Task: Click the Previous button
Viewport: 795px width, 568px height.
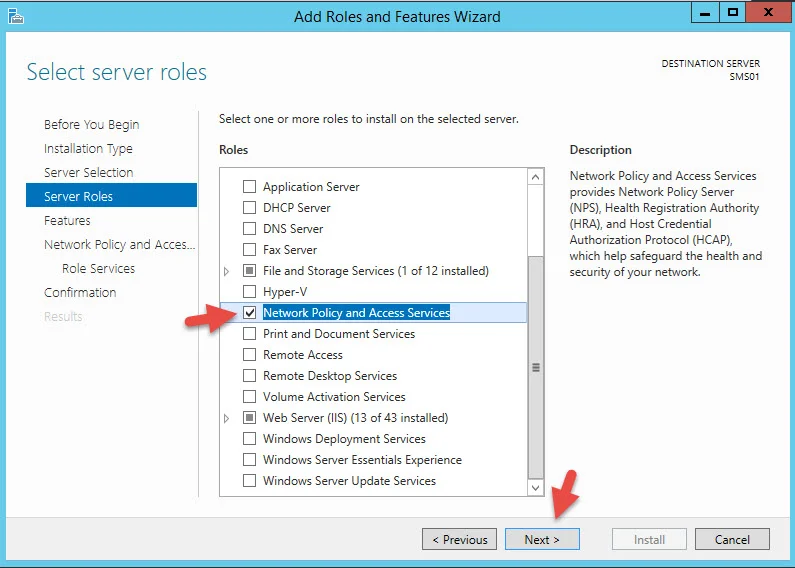Action: coord(459,540)
